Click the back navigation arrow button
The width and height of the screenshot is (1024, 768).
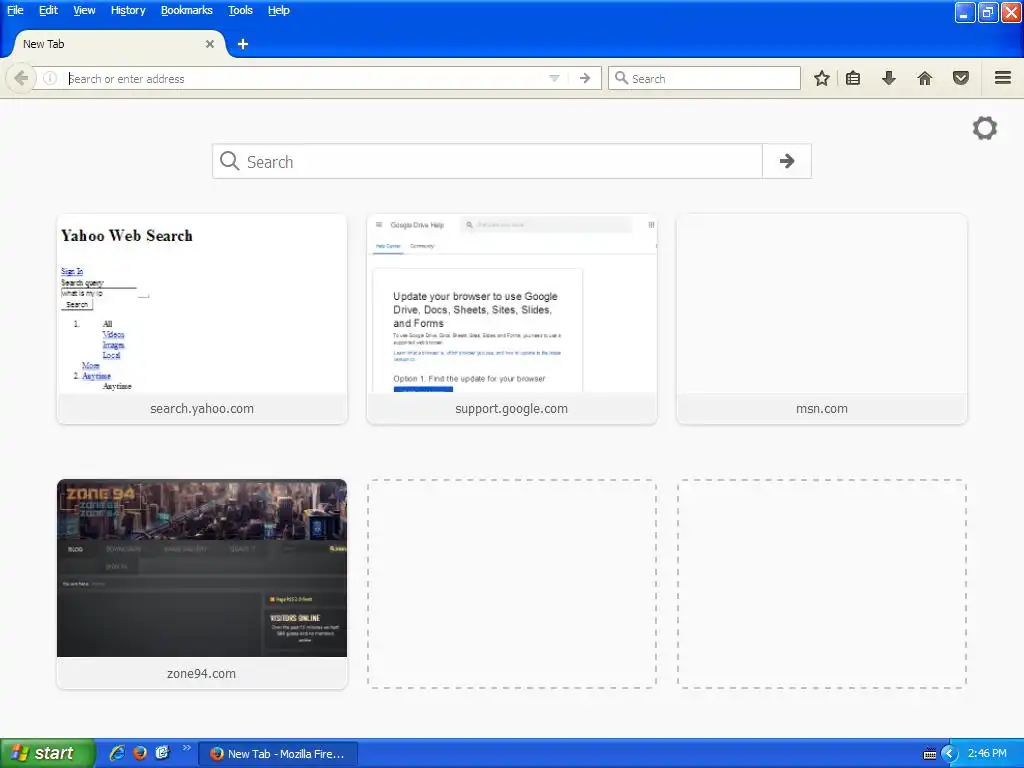point(21,78)
